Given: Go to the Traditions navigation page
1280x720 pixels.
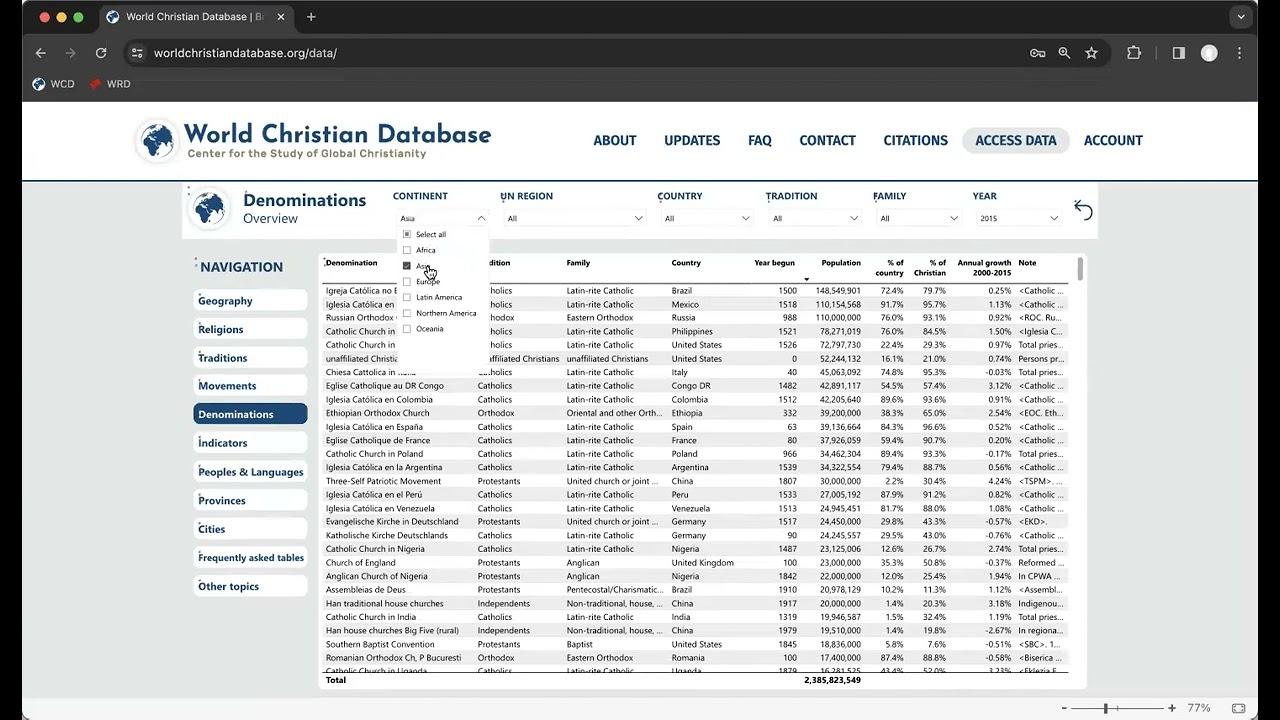Looking at the screenshot, I should pos(250,358).
